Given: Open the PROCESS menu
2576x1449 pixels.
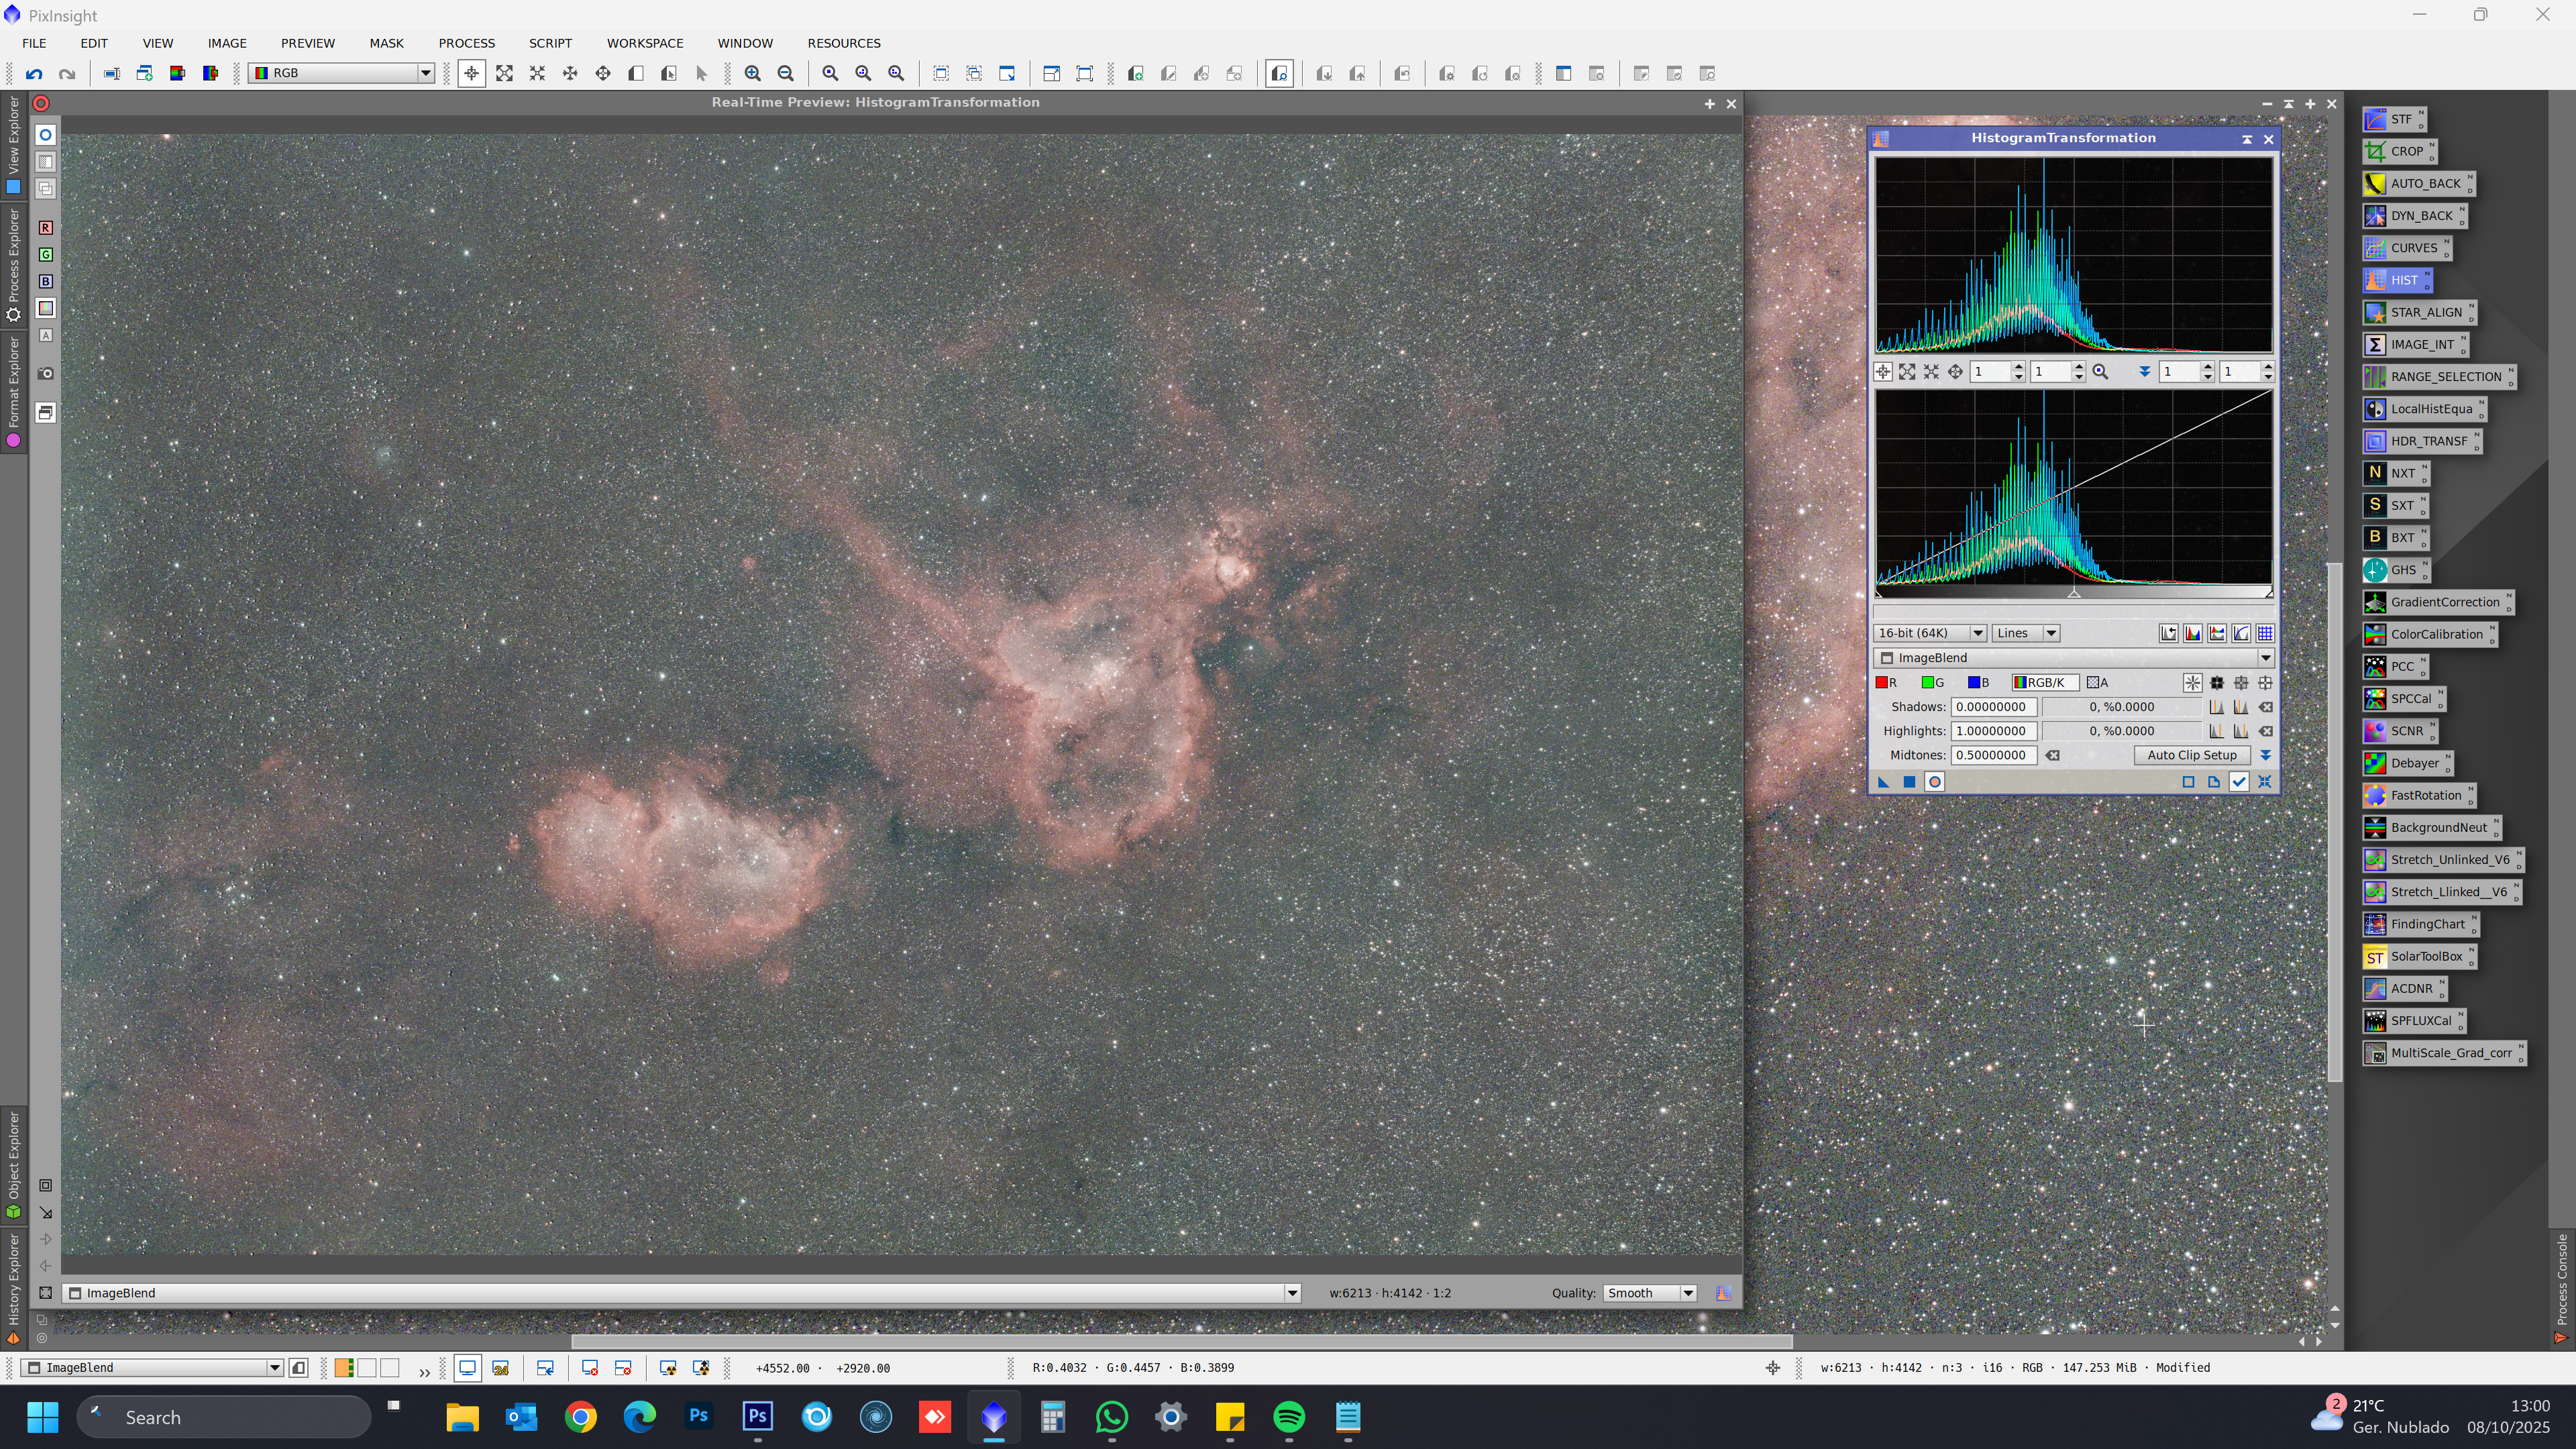Looking at the screenshot, I should 466,43.
